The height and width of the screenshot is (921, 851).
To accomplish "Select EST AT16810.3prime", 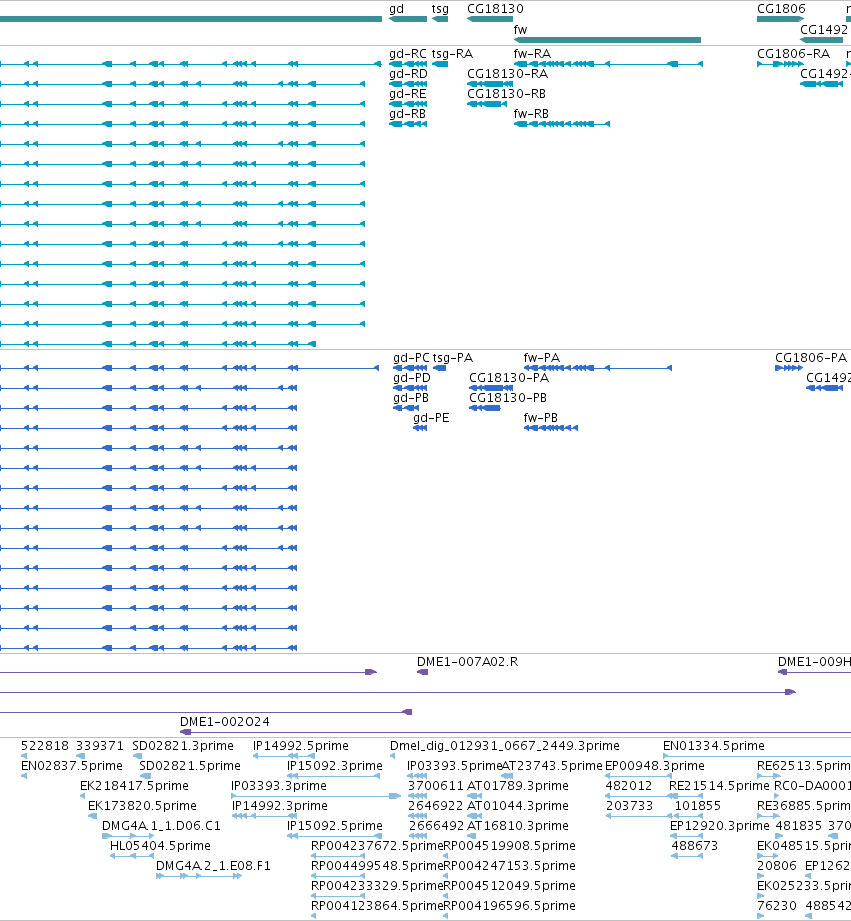I will pyautogui.click(x=518, y=826).
